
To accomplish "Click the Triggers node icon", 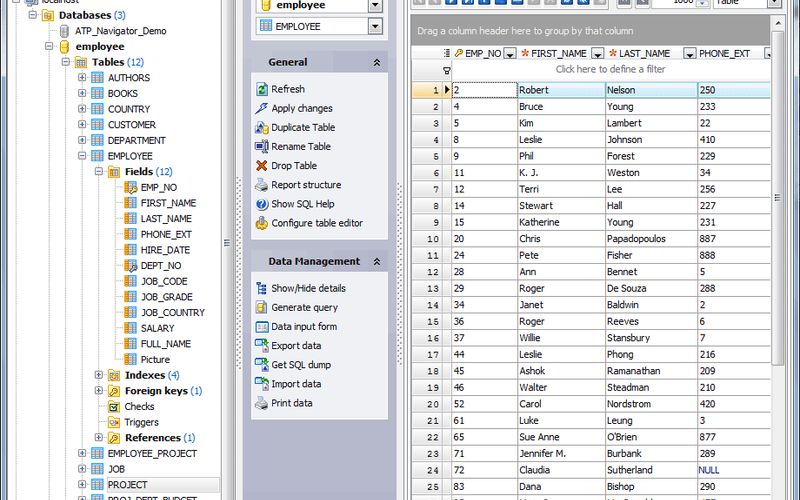I will (x=114, y=422).
